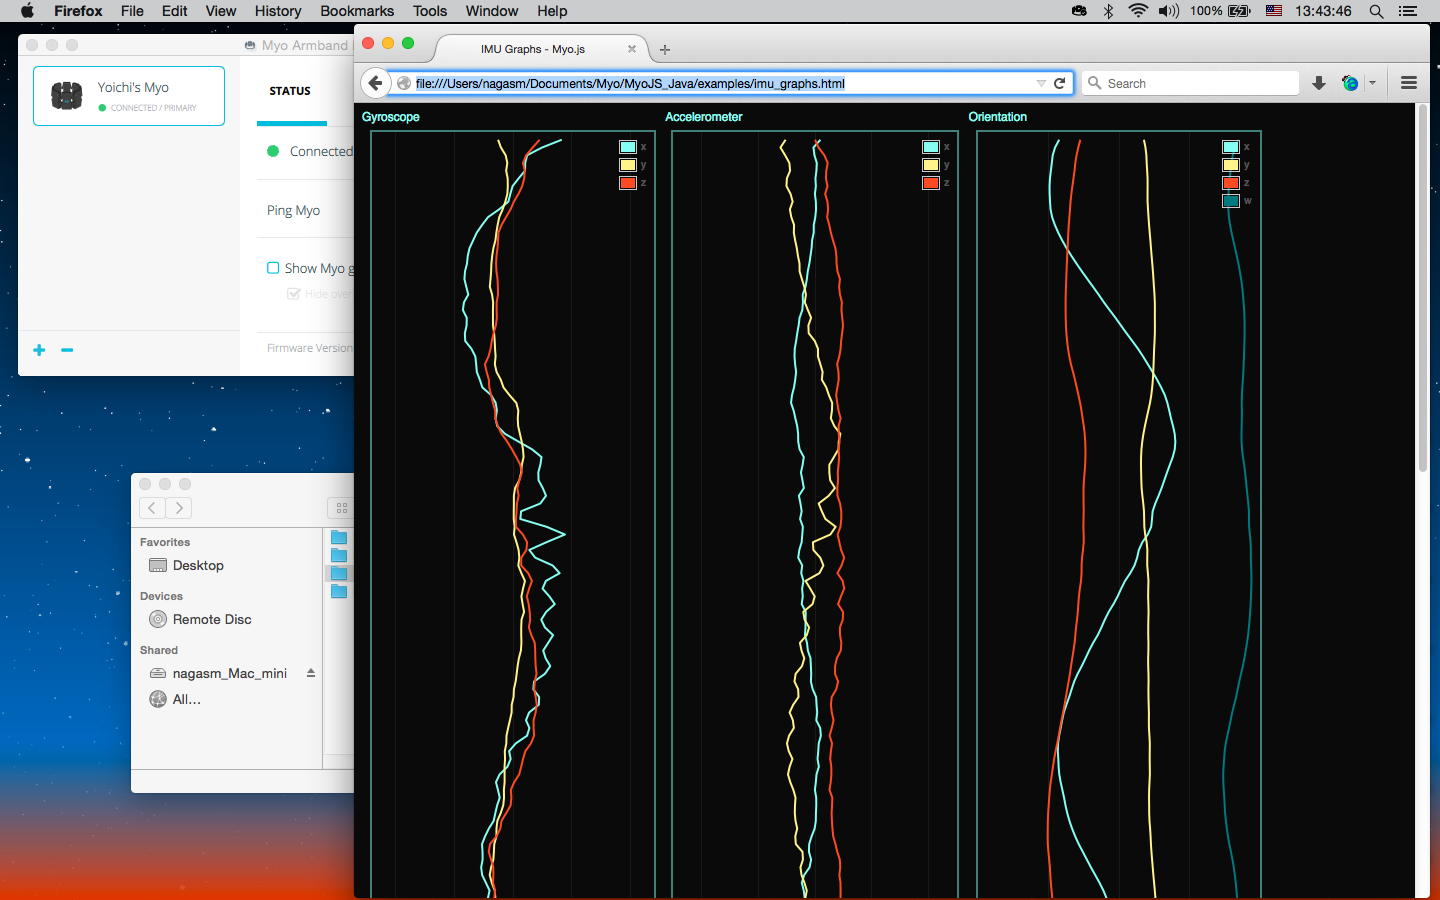The image size is (1440, 900).
Task: Click the Myo armband device icon
Action: [x=67, y=96]
